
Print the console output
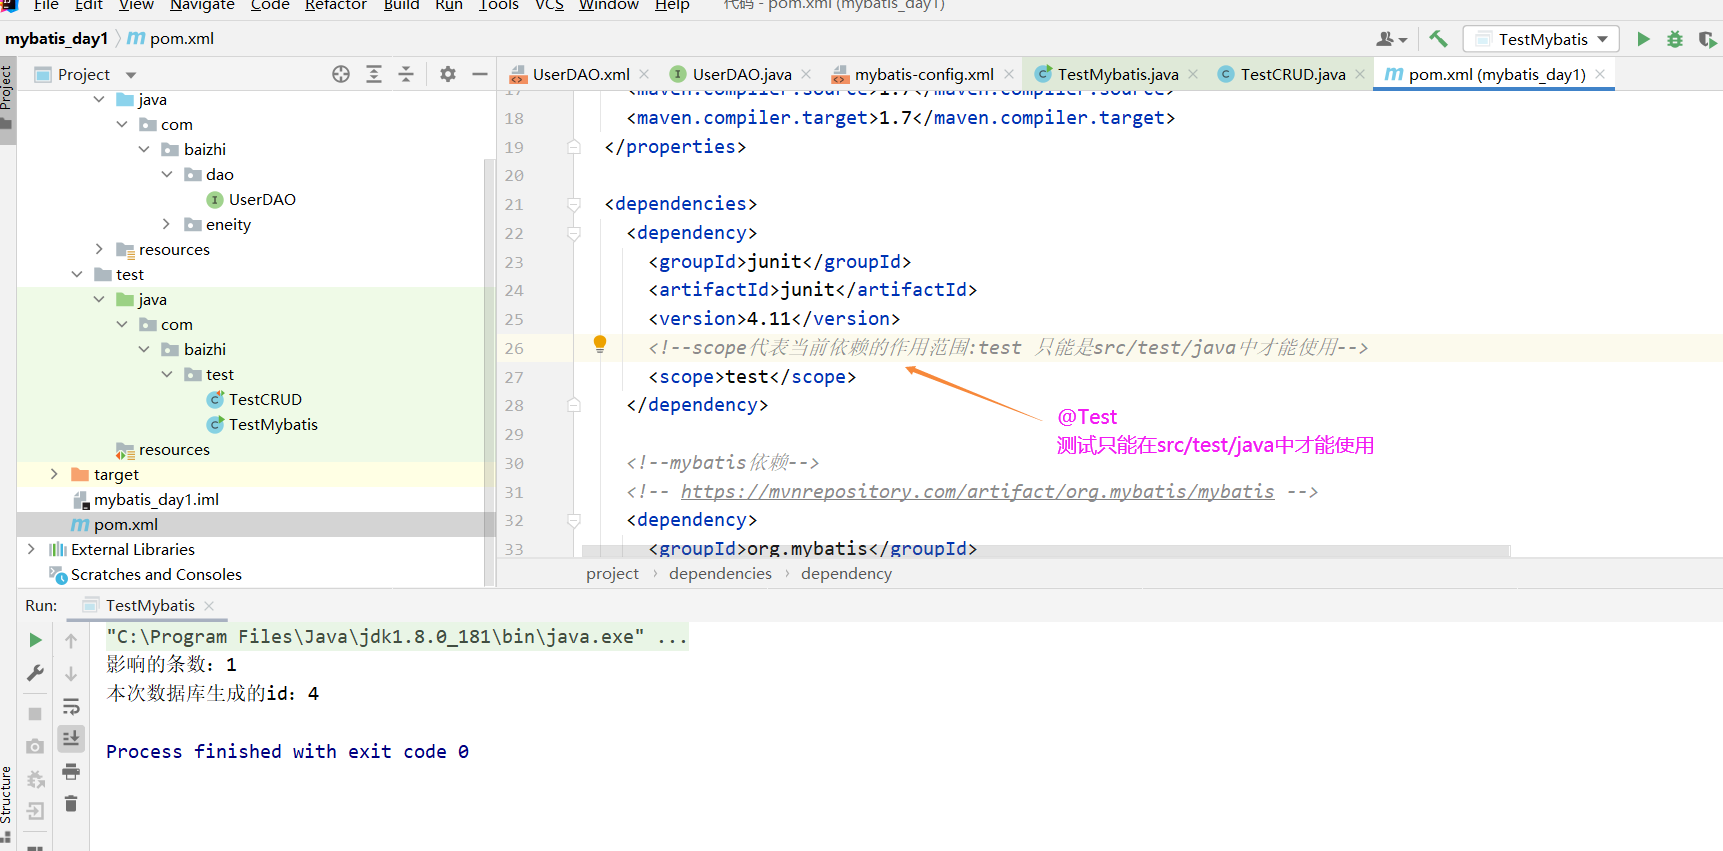(71, 772)
